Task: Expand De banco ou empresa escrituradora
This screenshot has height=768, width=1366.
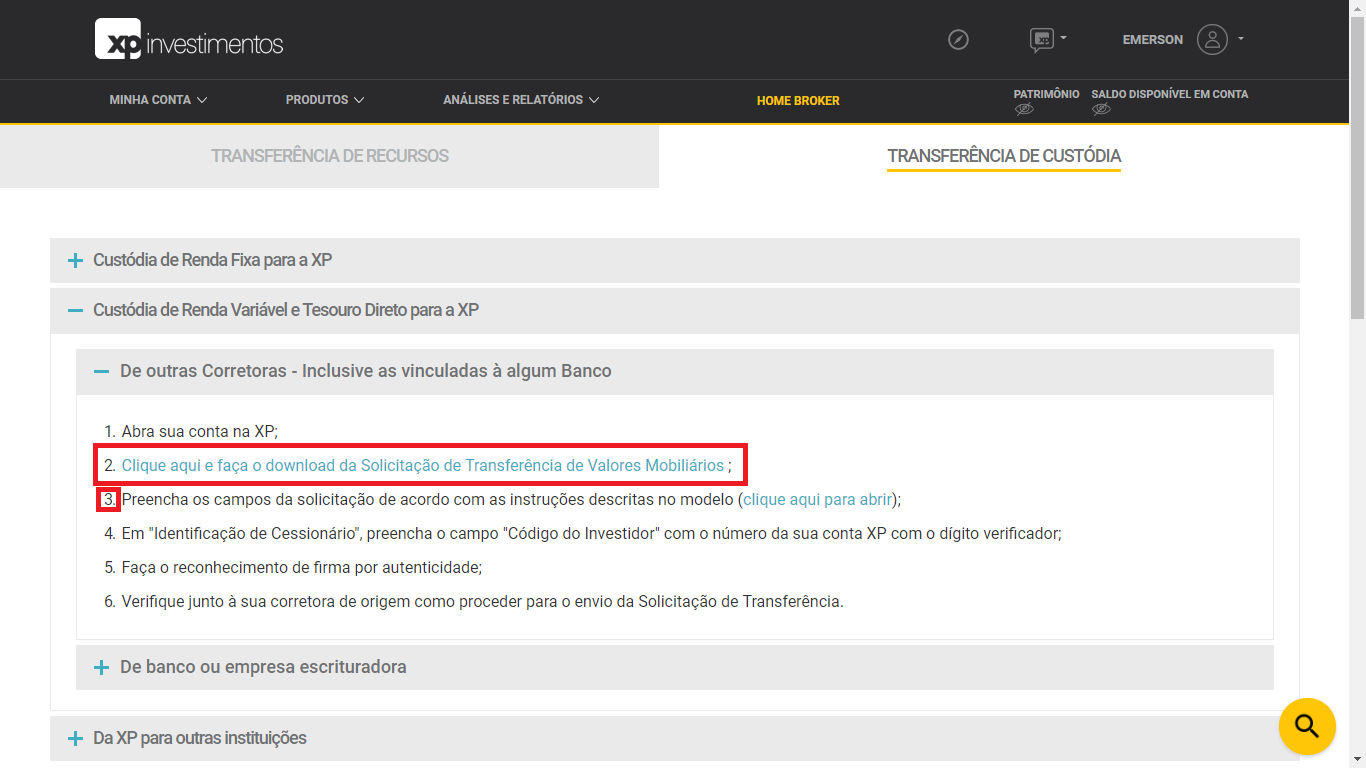Action: click(675, 667)
